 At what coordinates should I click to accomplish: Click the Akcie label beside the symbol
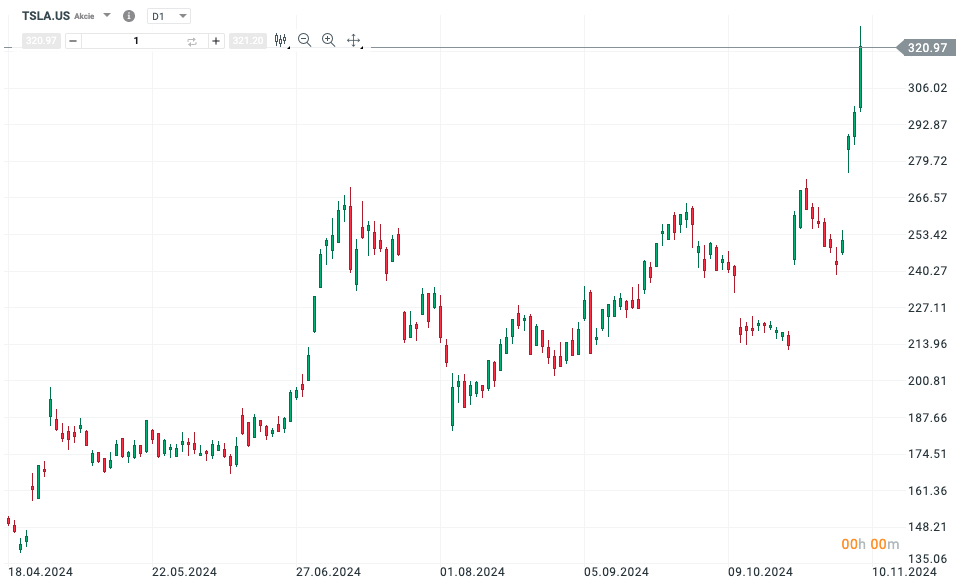85,17
